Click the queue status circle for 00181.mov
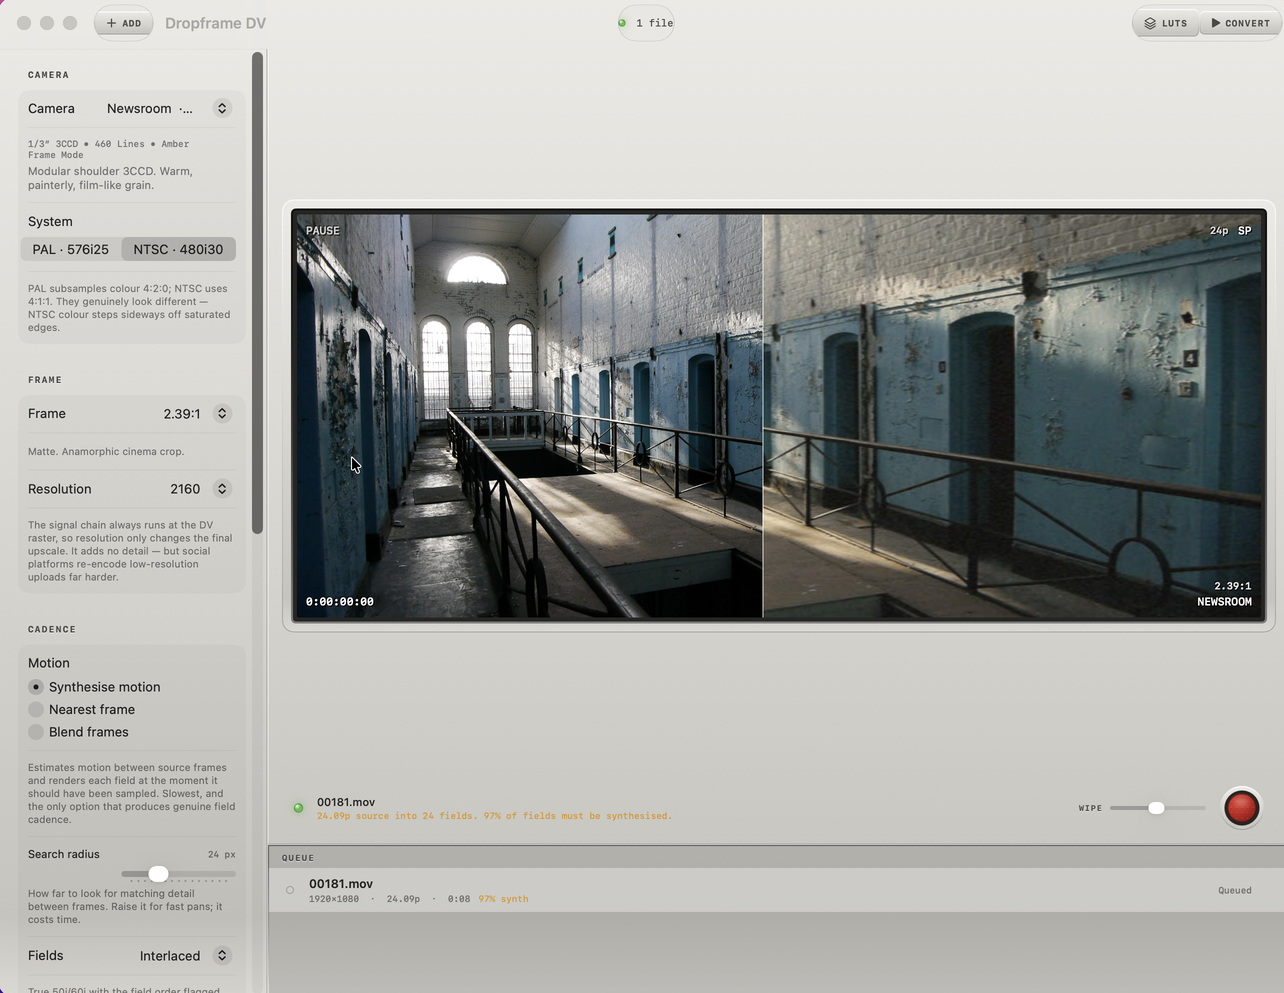Image resolution: width=1284 pixels, height=993 pixels. tap(290, 890)
